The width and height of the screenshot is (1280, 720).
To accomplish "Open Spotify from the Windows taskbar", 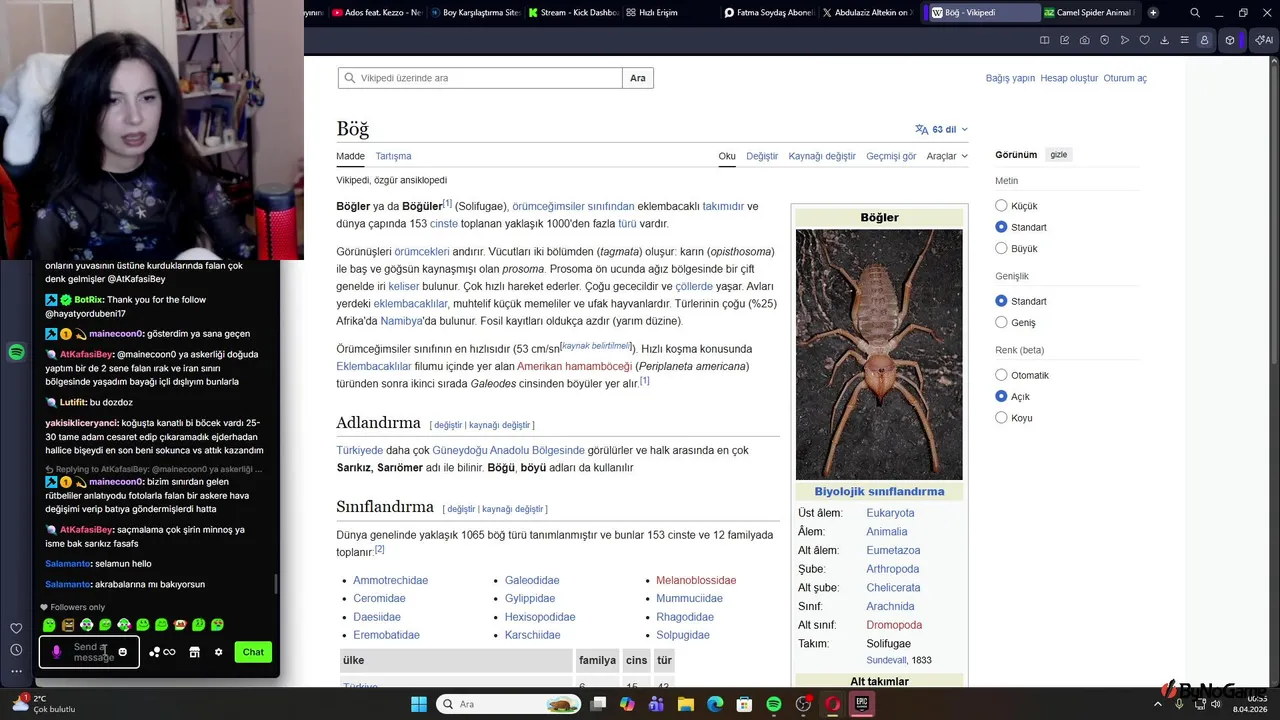I will [x=774, y=704].
